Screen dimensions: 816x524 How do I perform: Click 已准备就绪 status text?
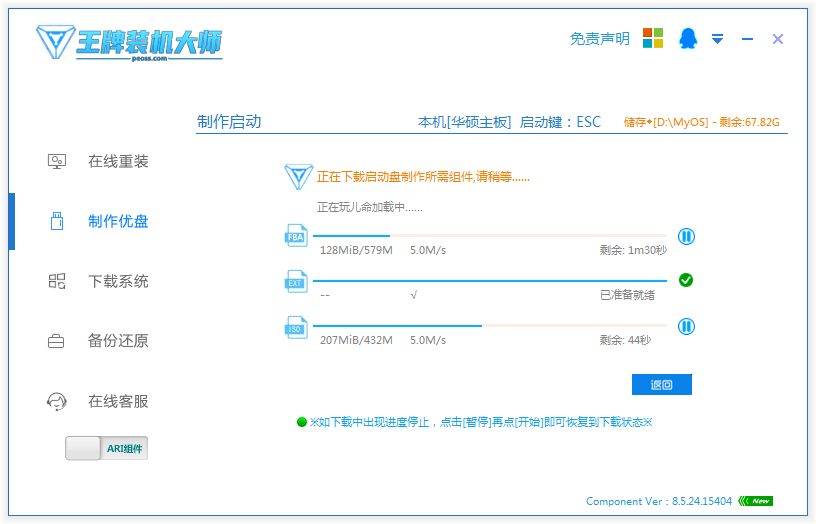627,295
